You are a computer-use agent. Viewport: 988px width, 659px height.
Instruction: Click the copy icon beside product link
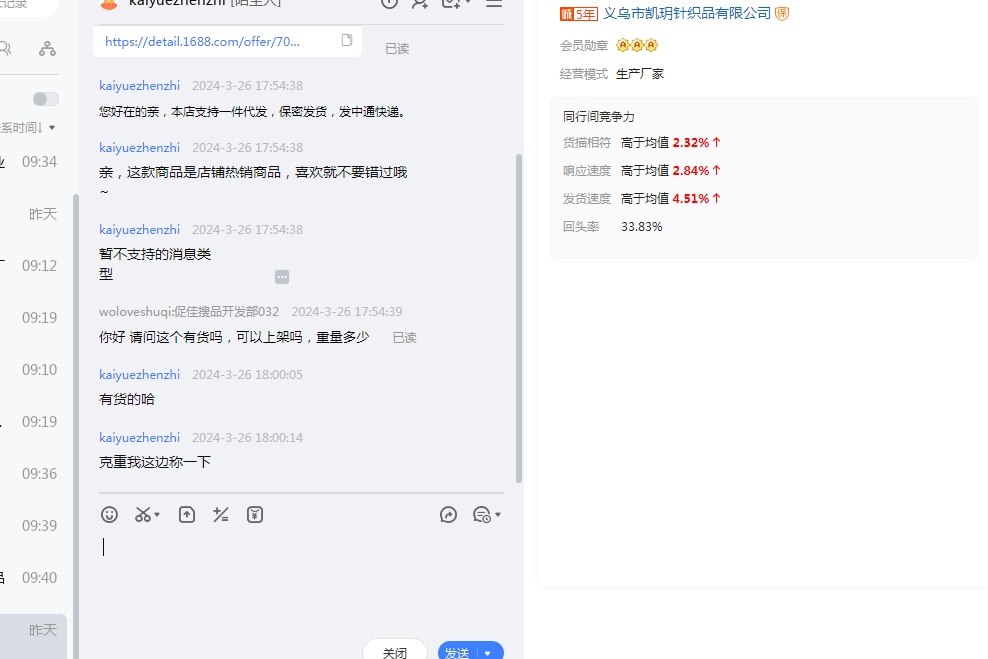tap(347, 41)
